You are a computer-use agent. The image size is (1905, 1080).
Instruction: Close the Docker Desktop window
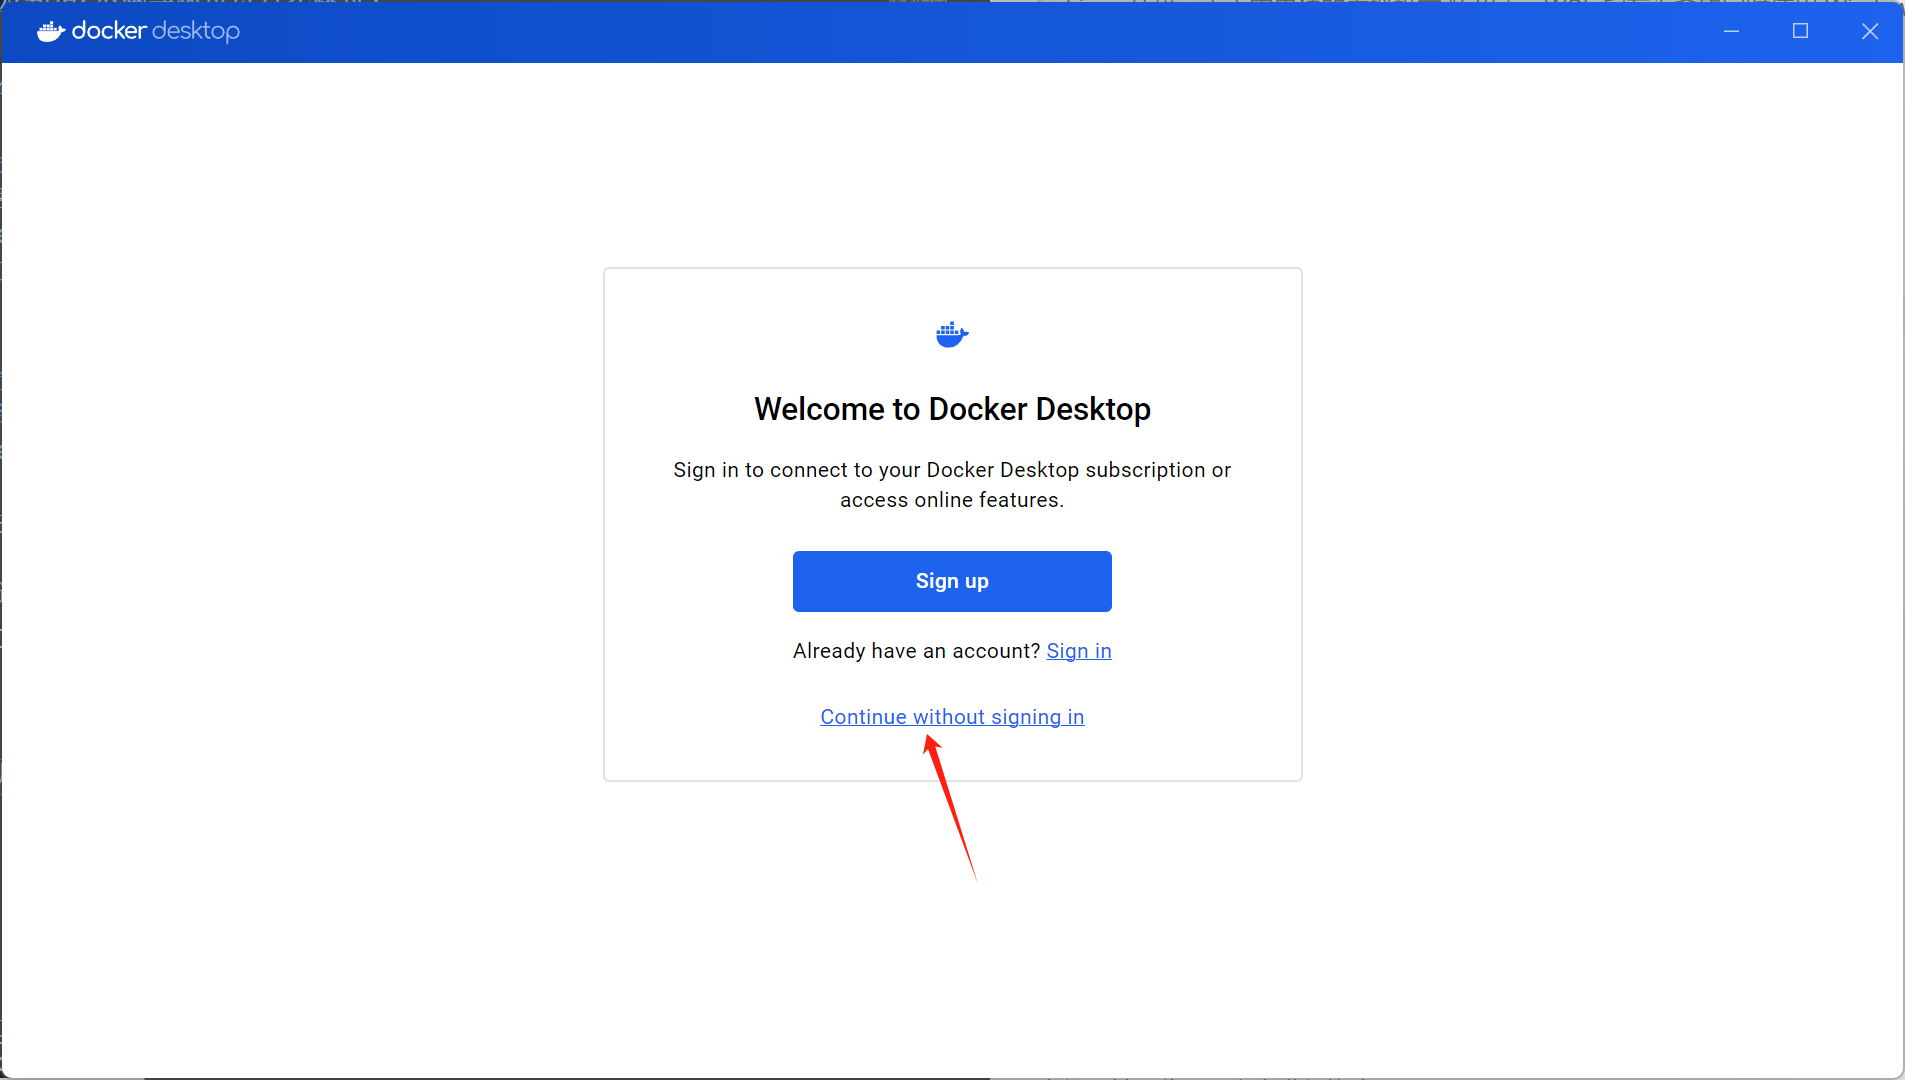tap(1869, 31)
